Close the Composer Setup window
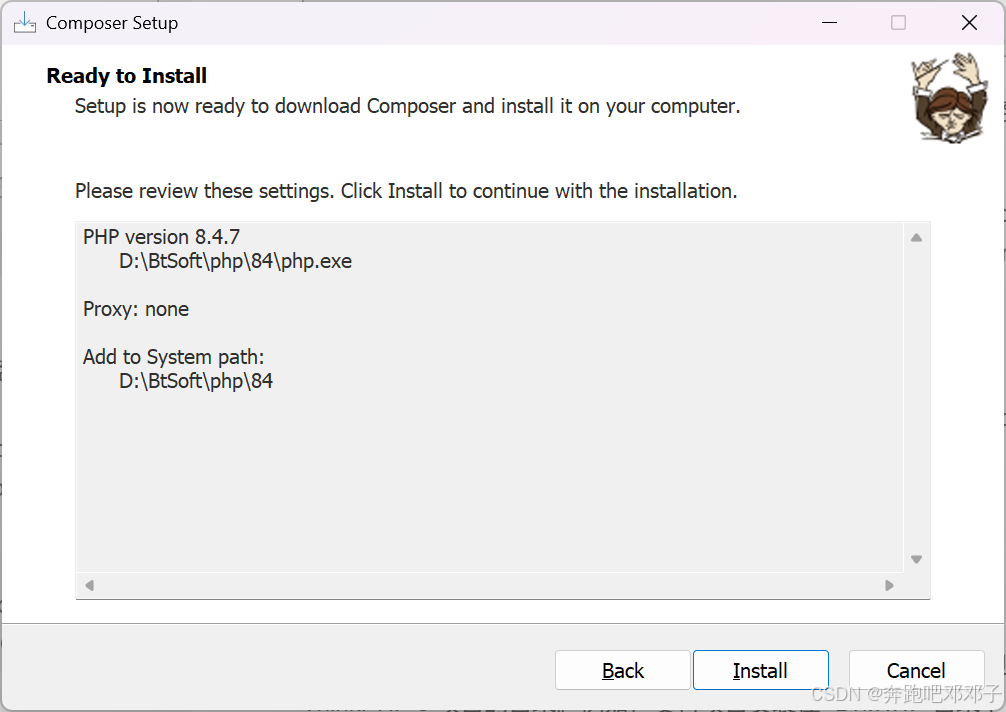 point(969,23)
